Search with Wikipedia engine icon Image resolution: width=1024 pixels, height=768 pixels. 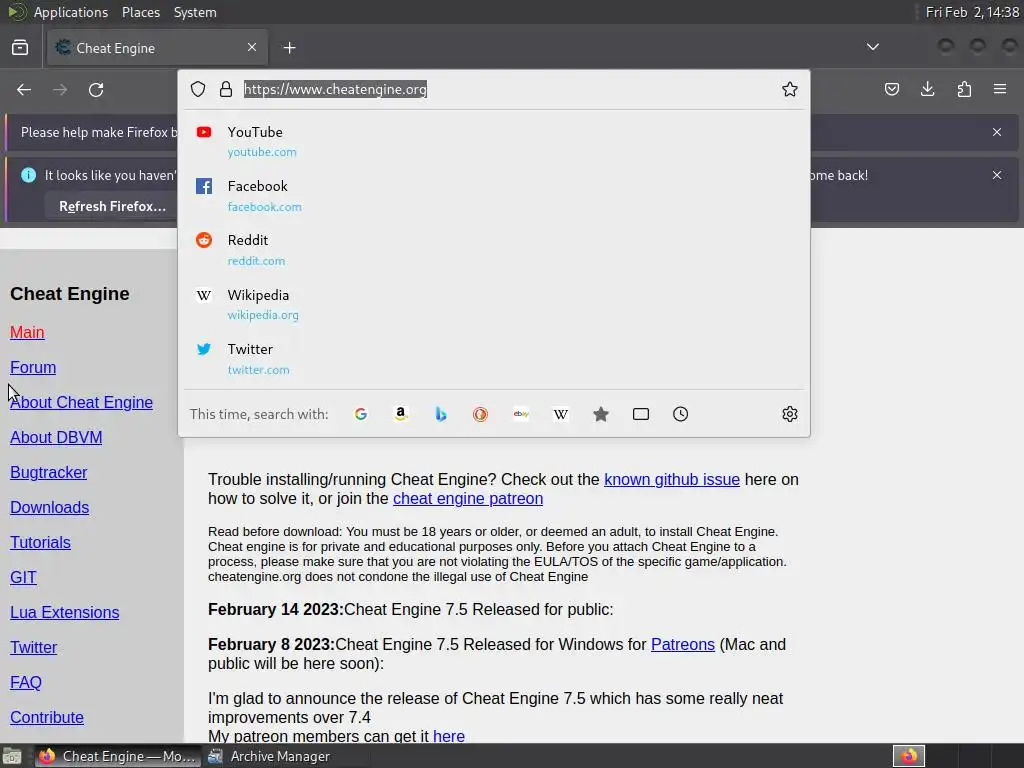click(x=561, y=414)
